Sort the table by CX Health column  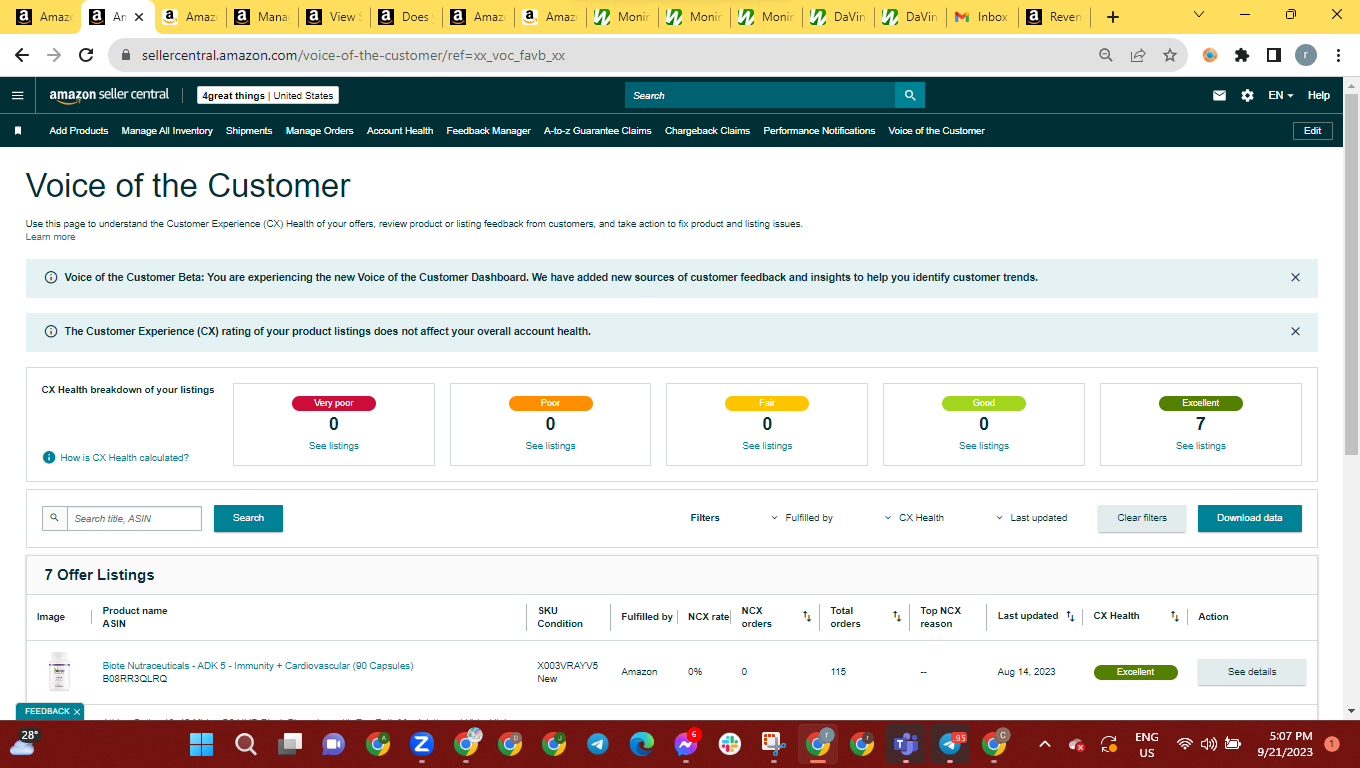[1175, 616]
